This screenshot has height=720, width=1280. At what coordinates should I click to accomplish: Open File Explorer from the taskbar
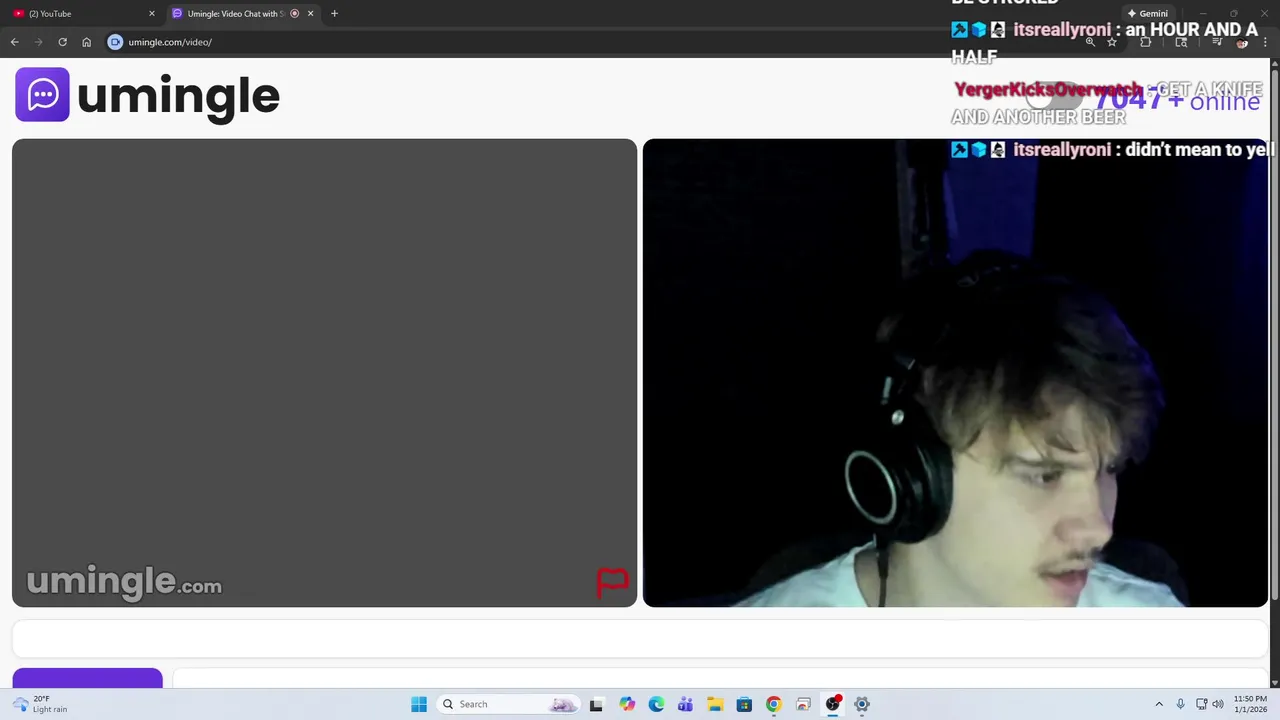coord(715,704)
